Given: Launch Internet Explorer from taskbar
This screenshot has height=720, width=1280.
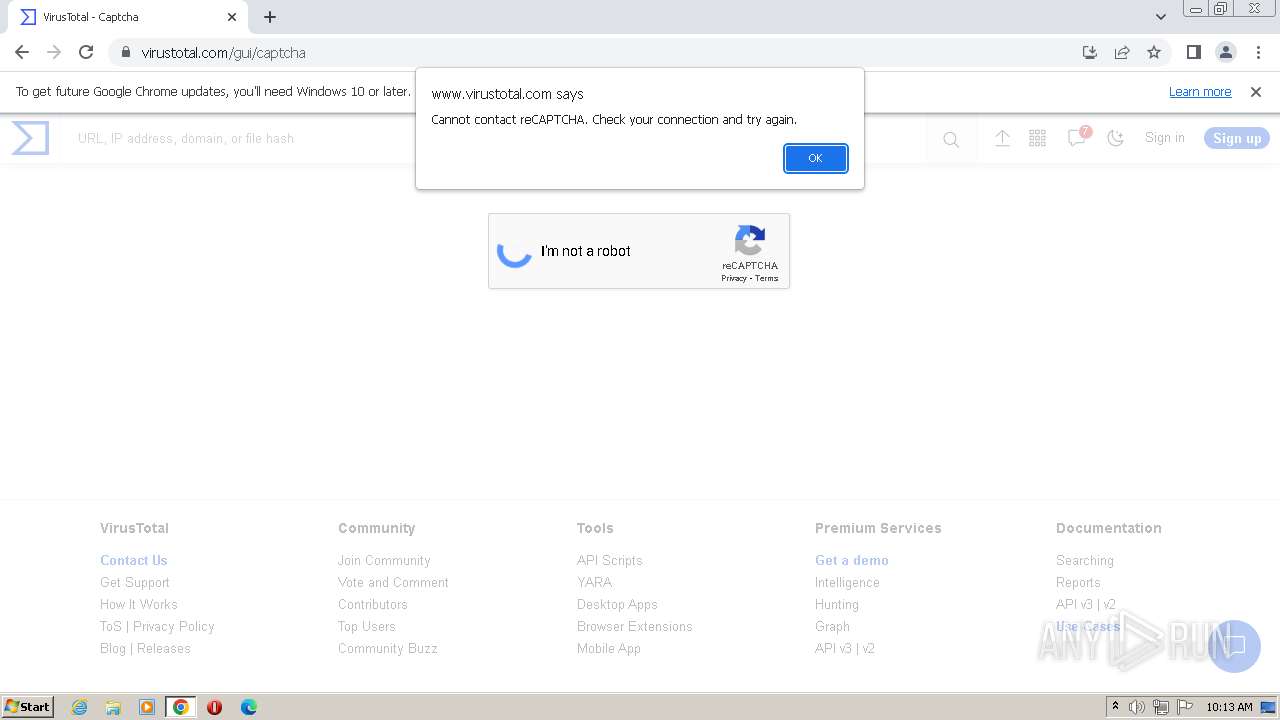Looking at the screenshot, I should tap(79, 707).
